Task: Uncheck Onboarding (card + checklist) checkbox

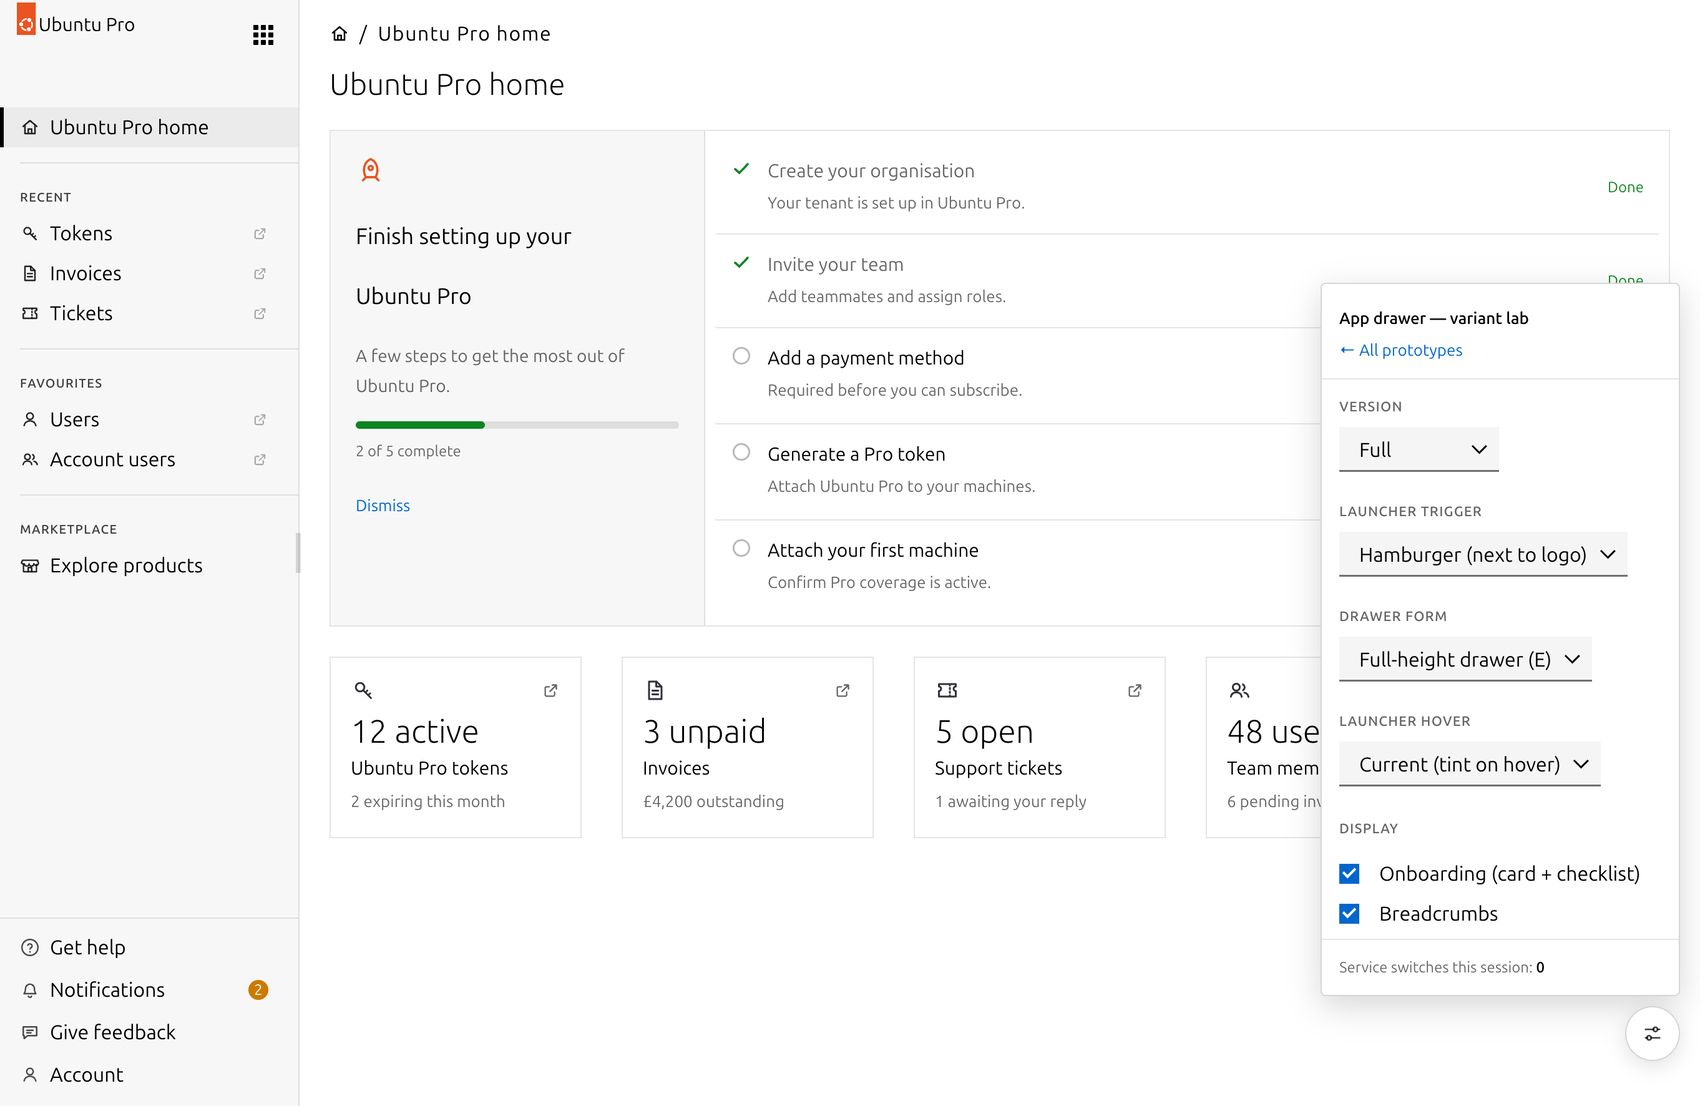Action: 1349,873
